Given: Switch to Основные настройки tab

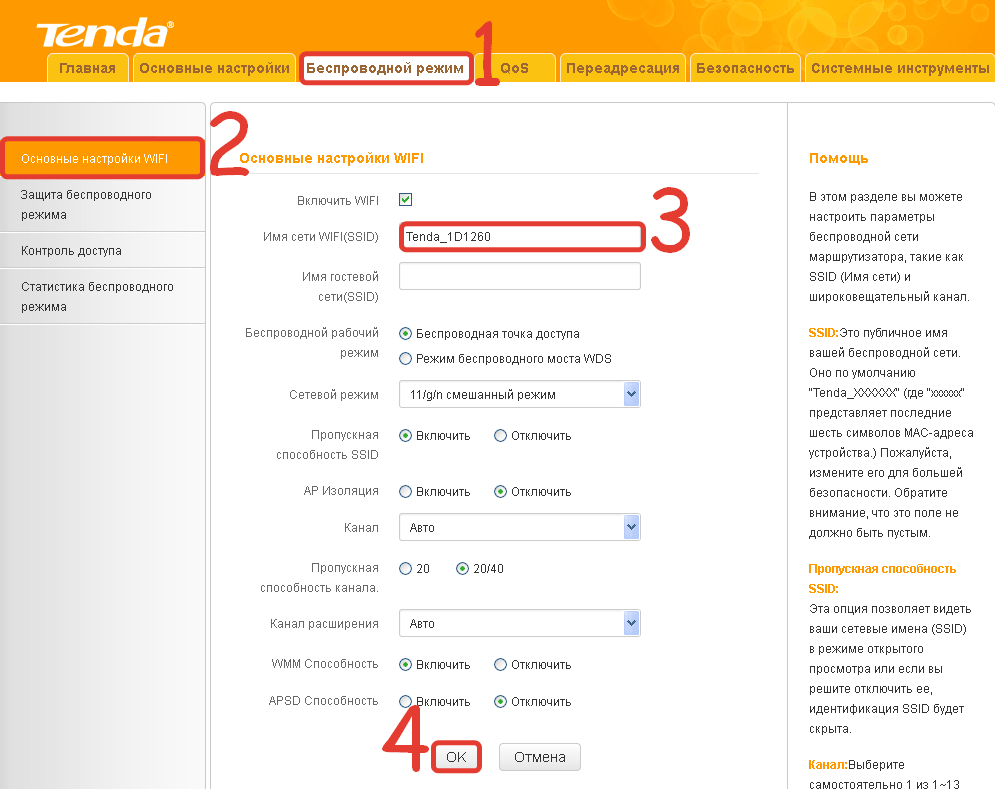Looking at the screenshot, I should [214, 68].
